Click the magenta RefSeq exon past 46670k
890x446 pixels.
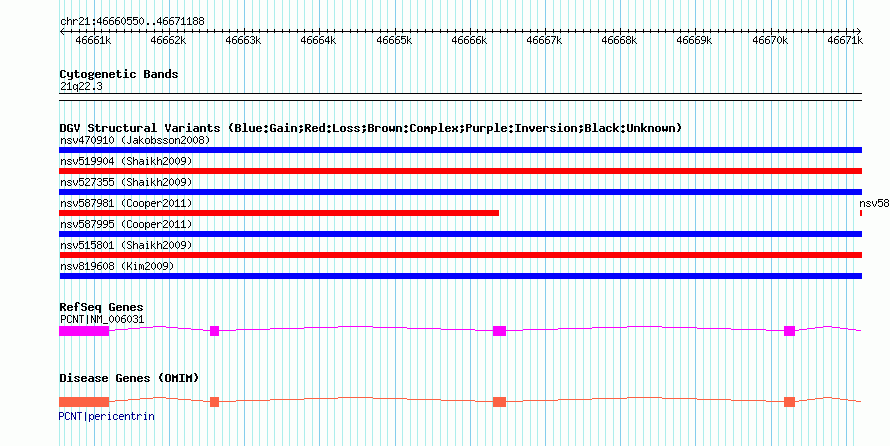click(790, 331)
